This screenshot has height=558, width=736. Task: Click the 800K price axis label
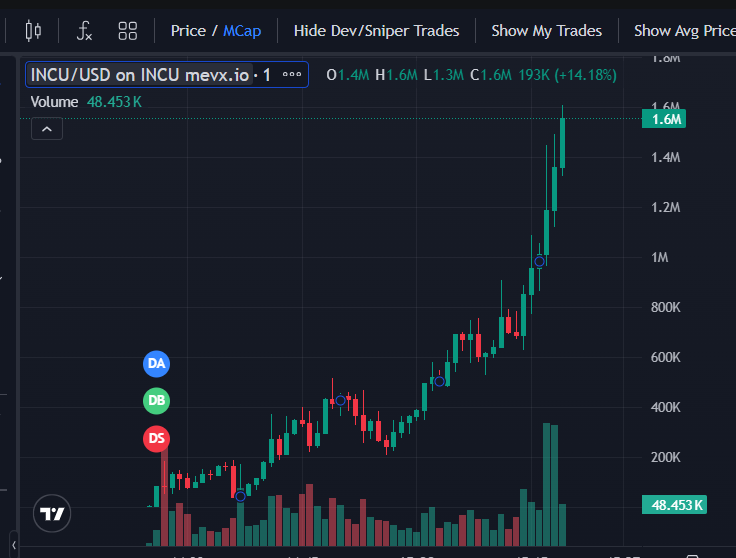point(665,307)
